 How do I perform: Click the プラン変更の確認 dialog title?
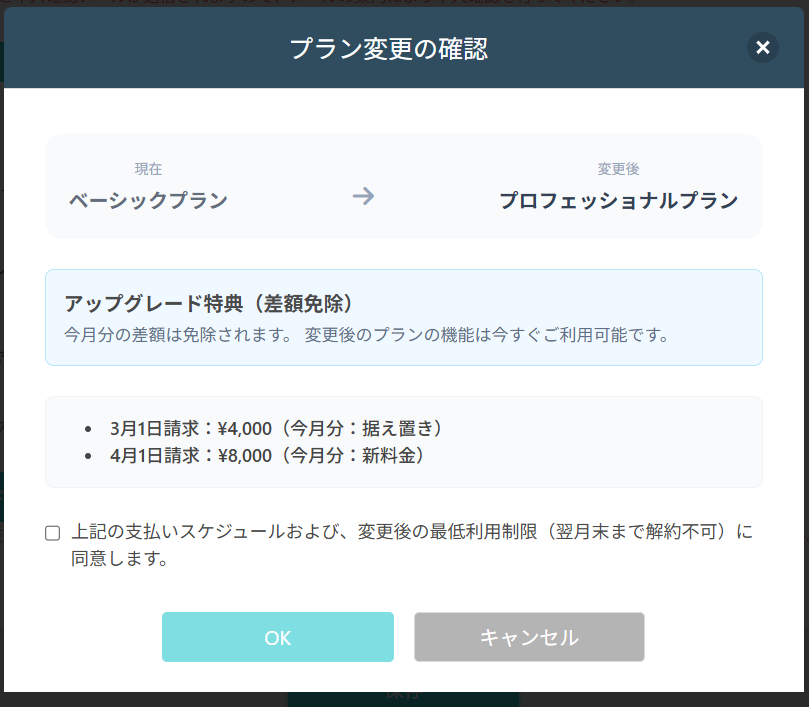388,48
